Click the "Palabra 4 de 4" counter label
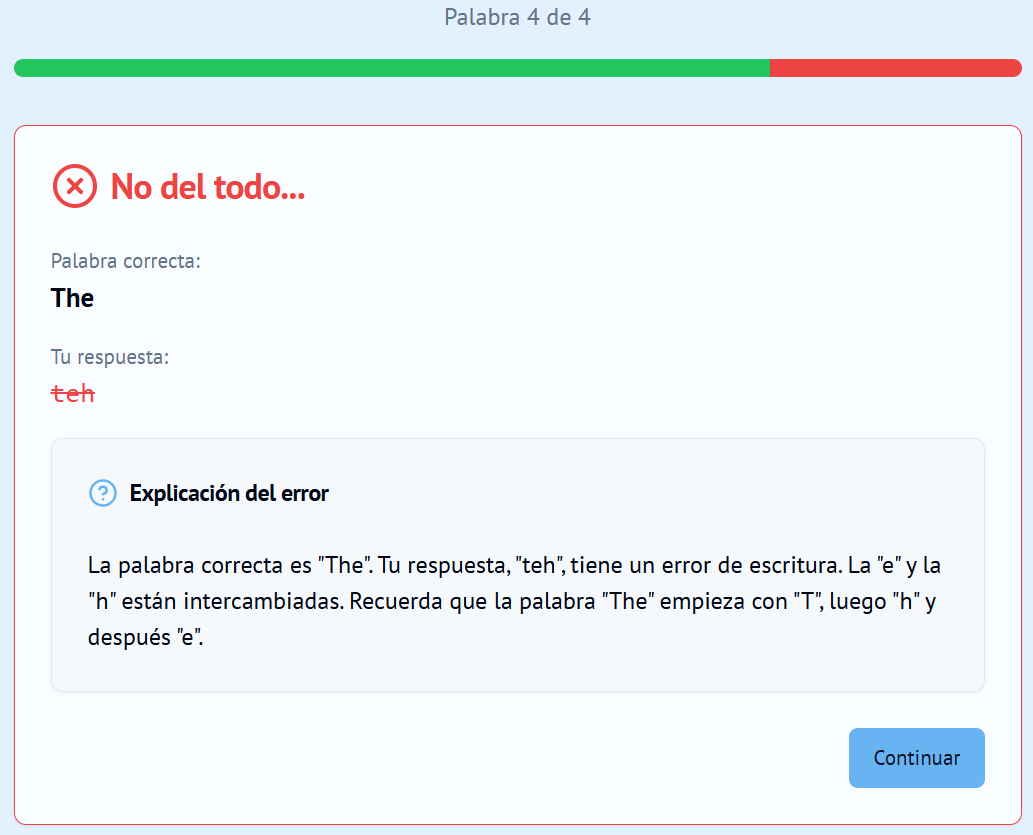Viewport: 1033px width, 835px height. [516, 17]
